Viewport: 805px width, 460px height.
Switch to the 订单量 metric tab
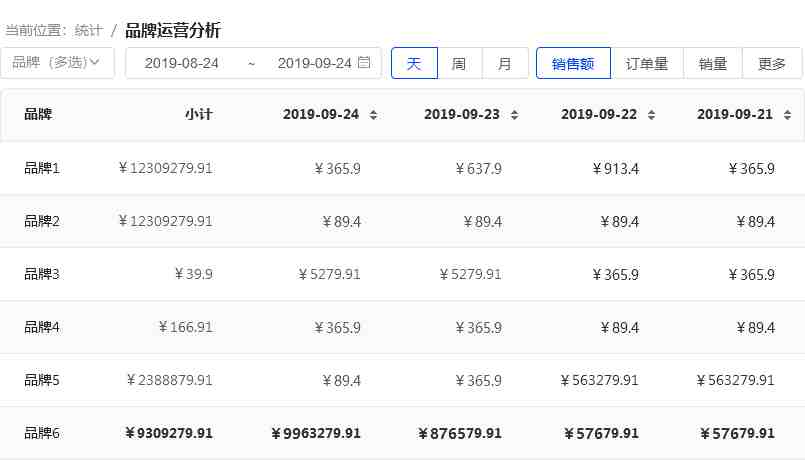pos(647,63)
